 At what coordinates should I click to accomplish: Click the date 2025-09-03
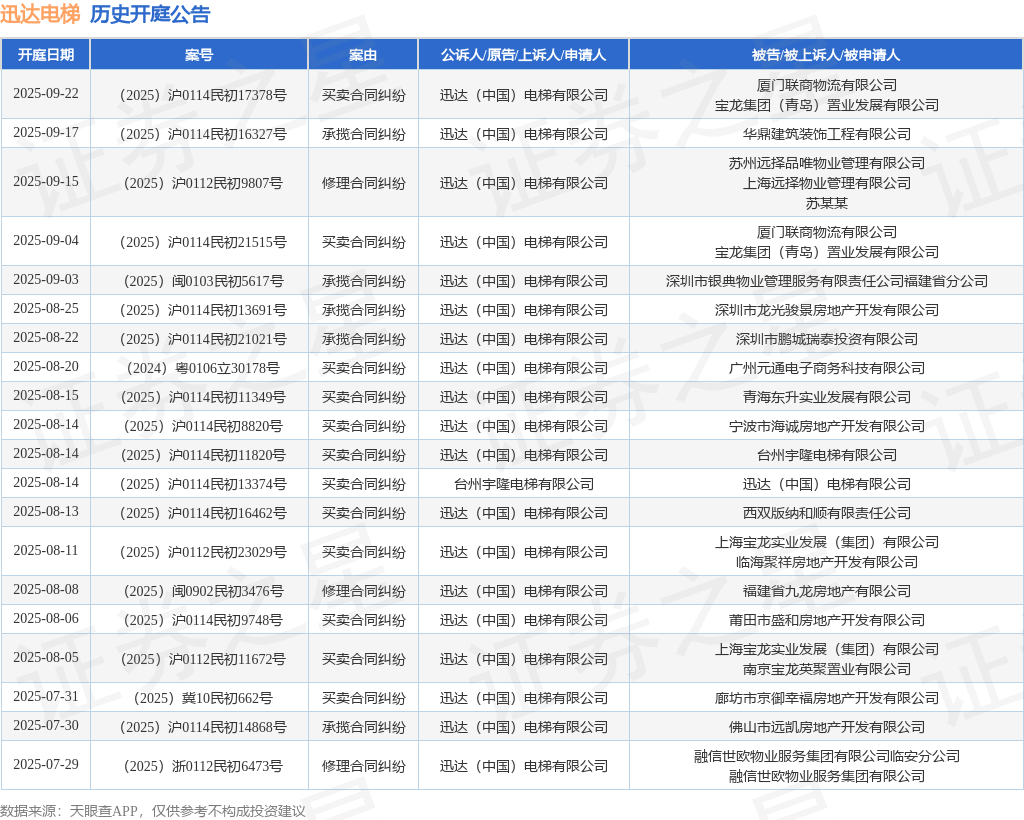[46, 279]
